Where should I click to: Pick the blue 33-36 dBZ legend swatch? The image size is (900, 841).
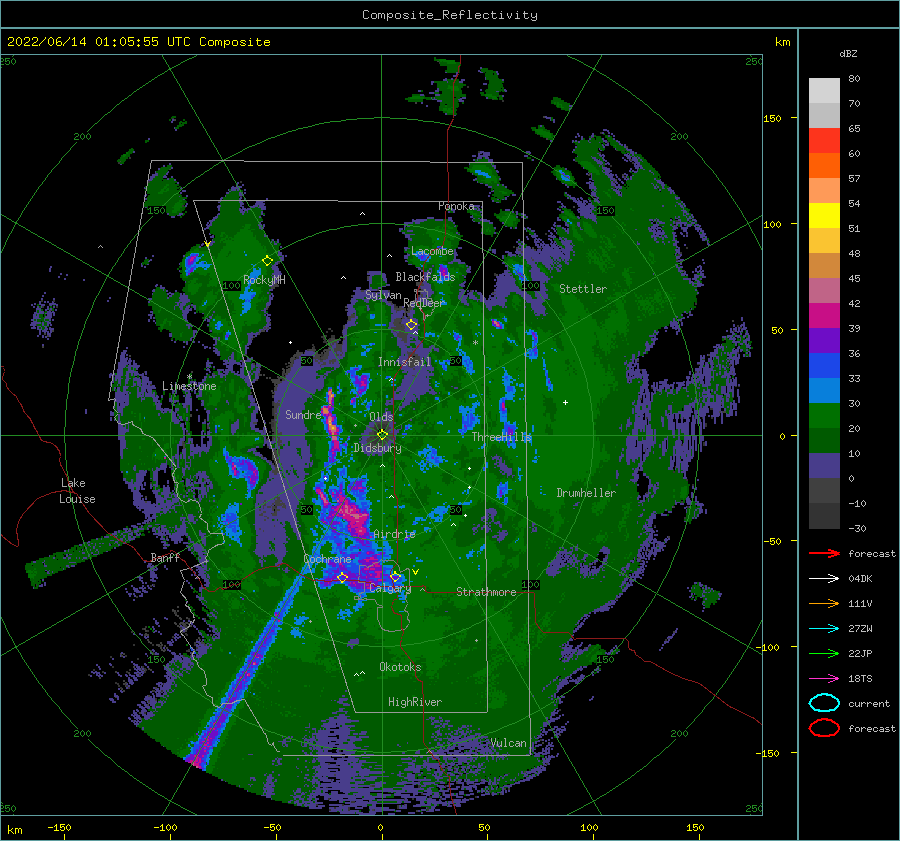coord(824,366)
